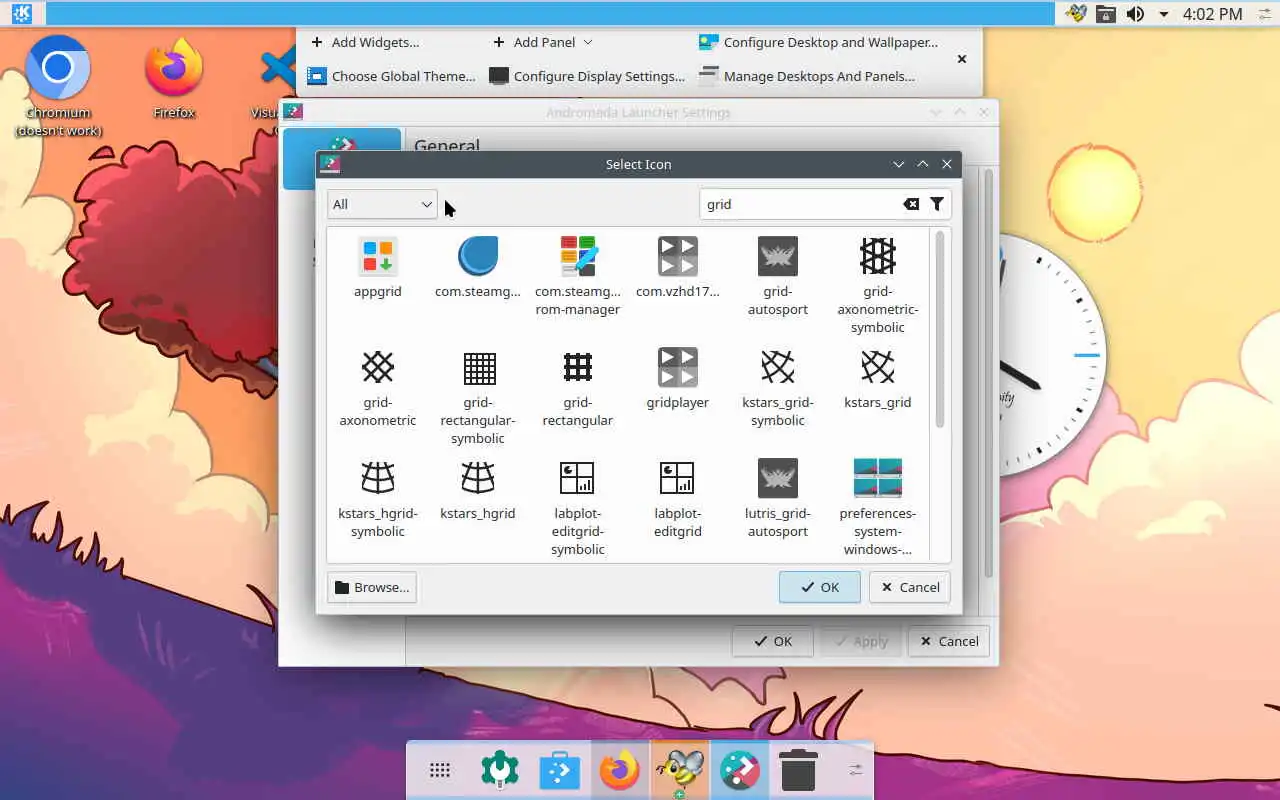Select the preferences-system-windows icon

pos(878,479)
